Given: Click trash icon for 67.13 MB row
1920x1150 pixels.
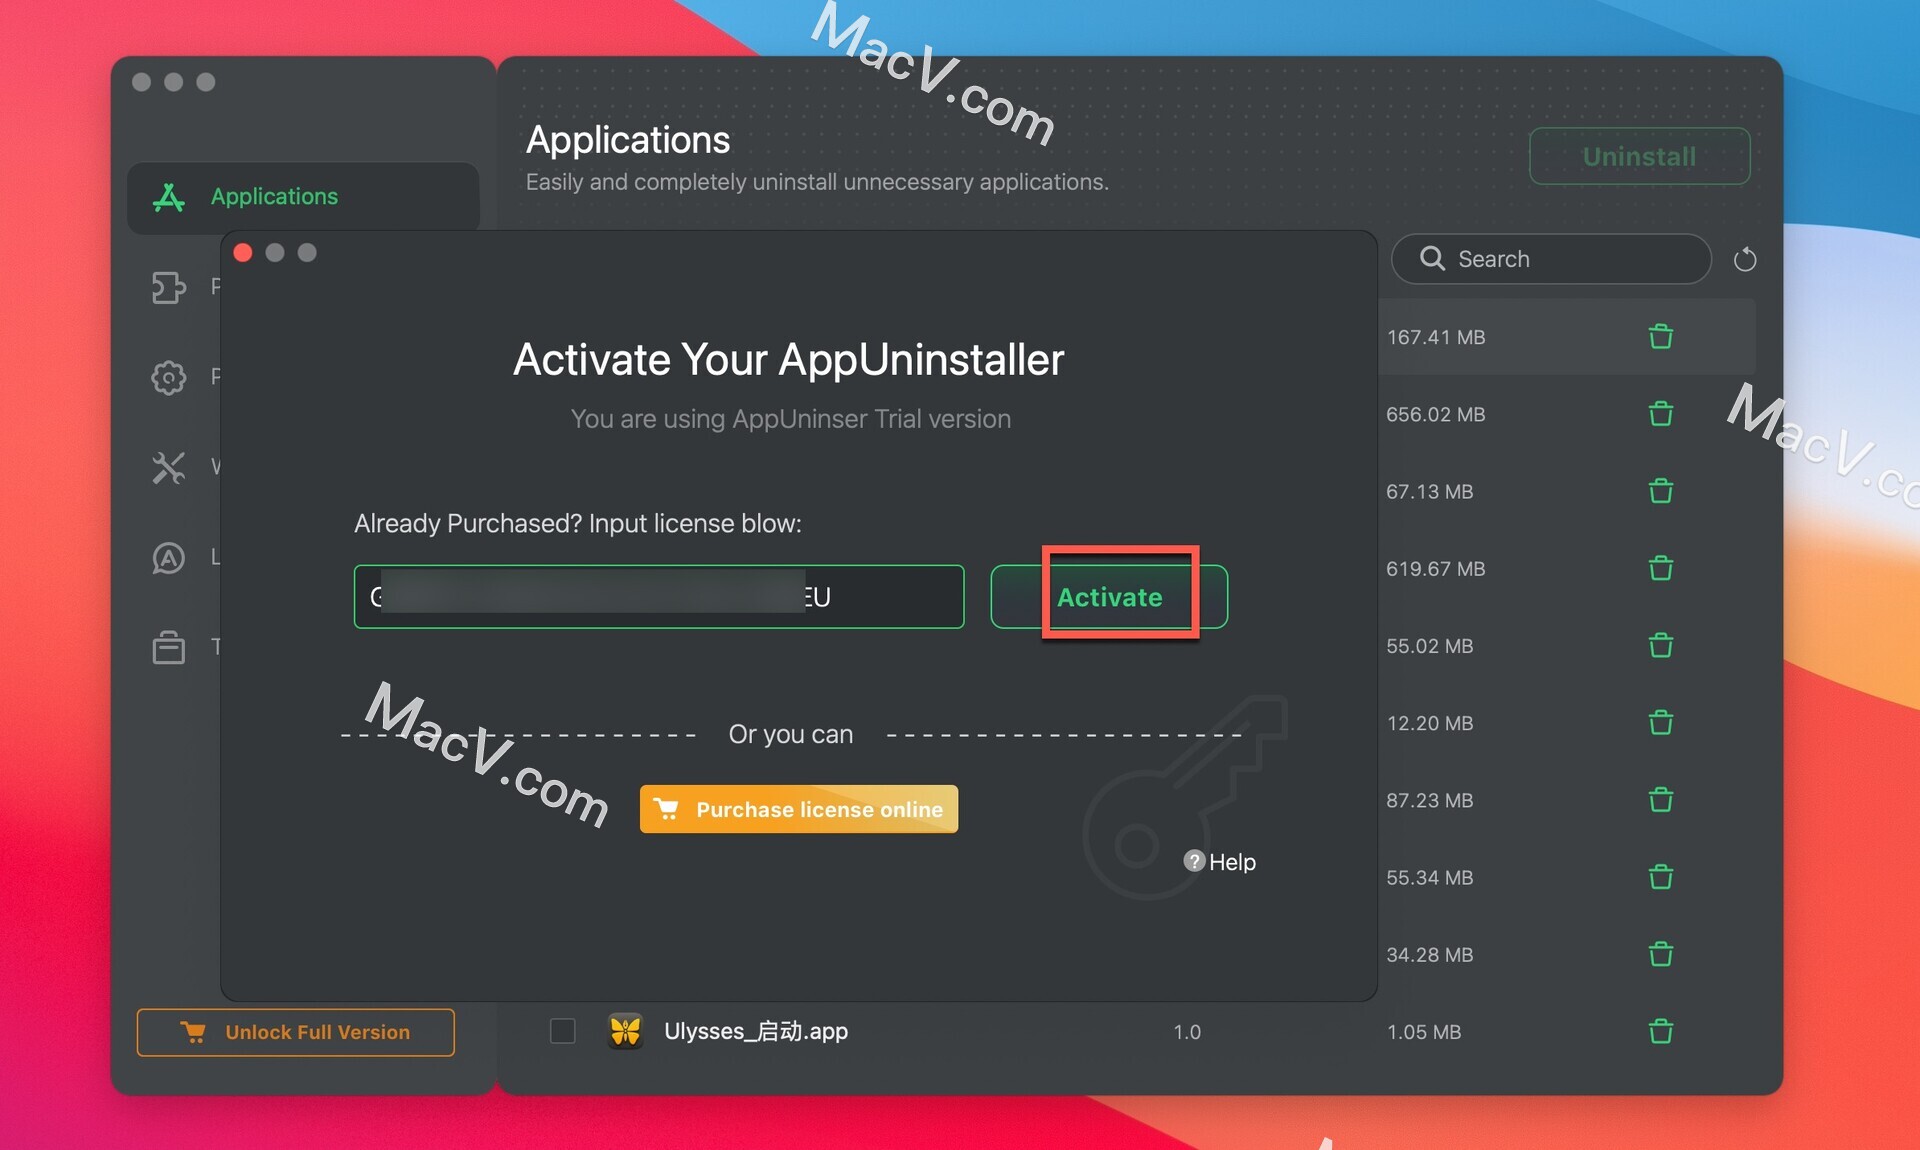Looking at the screenshot, I should point(1661,491).
